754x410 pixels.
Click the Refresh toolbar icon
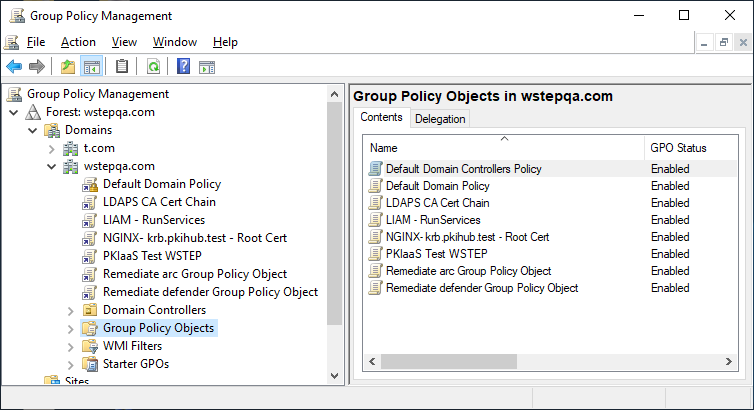tap(153, 67)
